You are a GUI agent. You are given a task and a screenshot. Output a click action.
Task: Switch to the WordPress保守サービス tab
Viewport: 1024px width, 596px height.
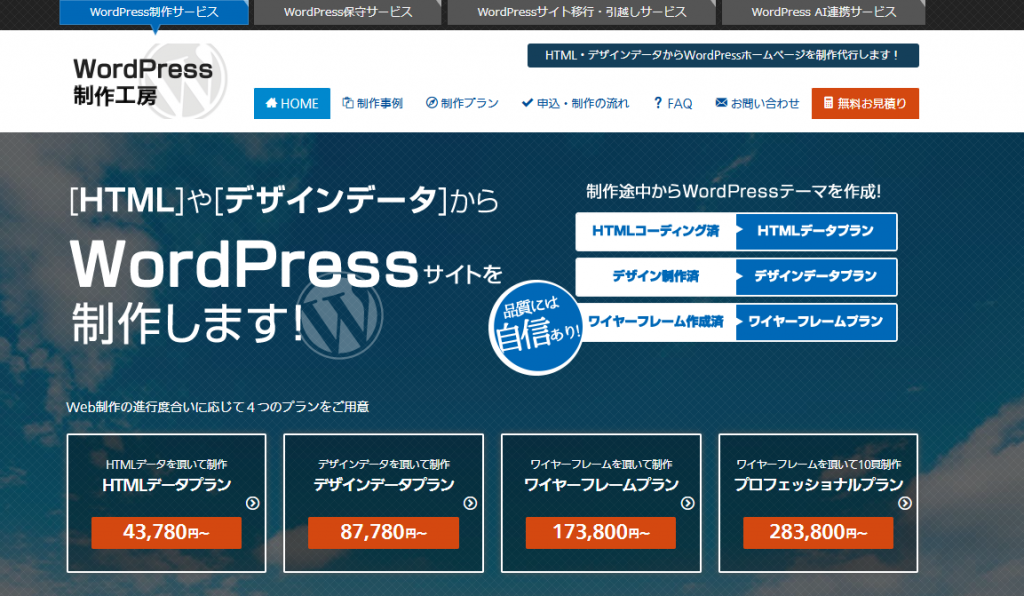coord(348,12)
